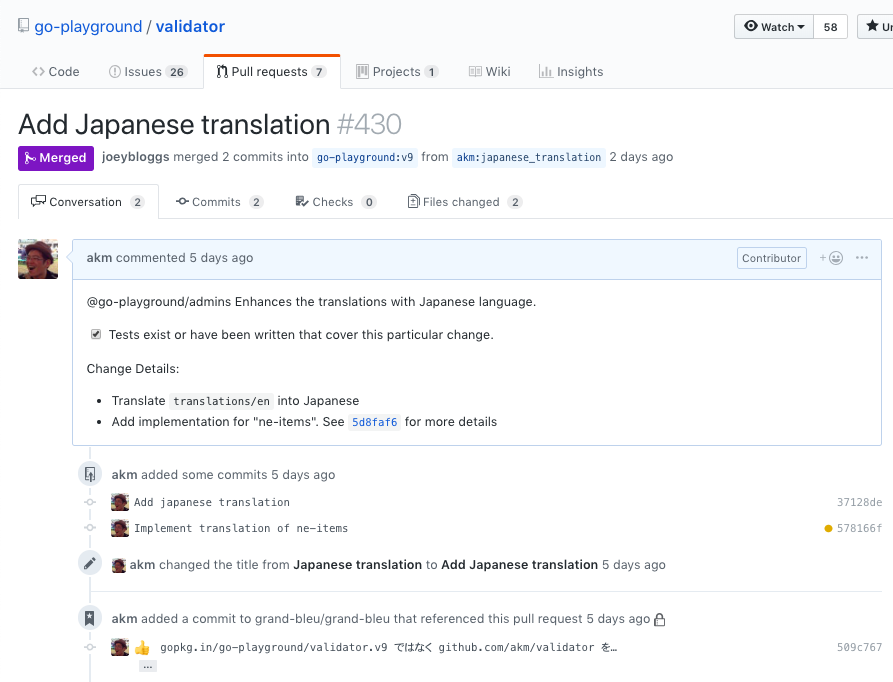Select the Conversation tab
This screenshot has height=682, width=893.
pos(88,202)
